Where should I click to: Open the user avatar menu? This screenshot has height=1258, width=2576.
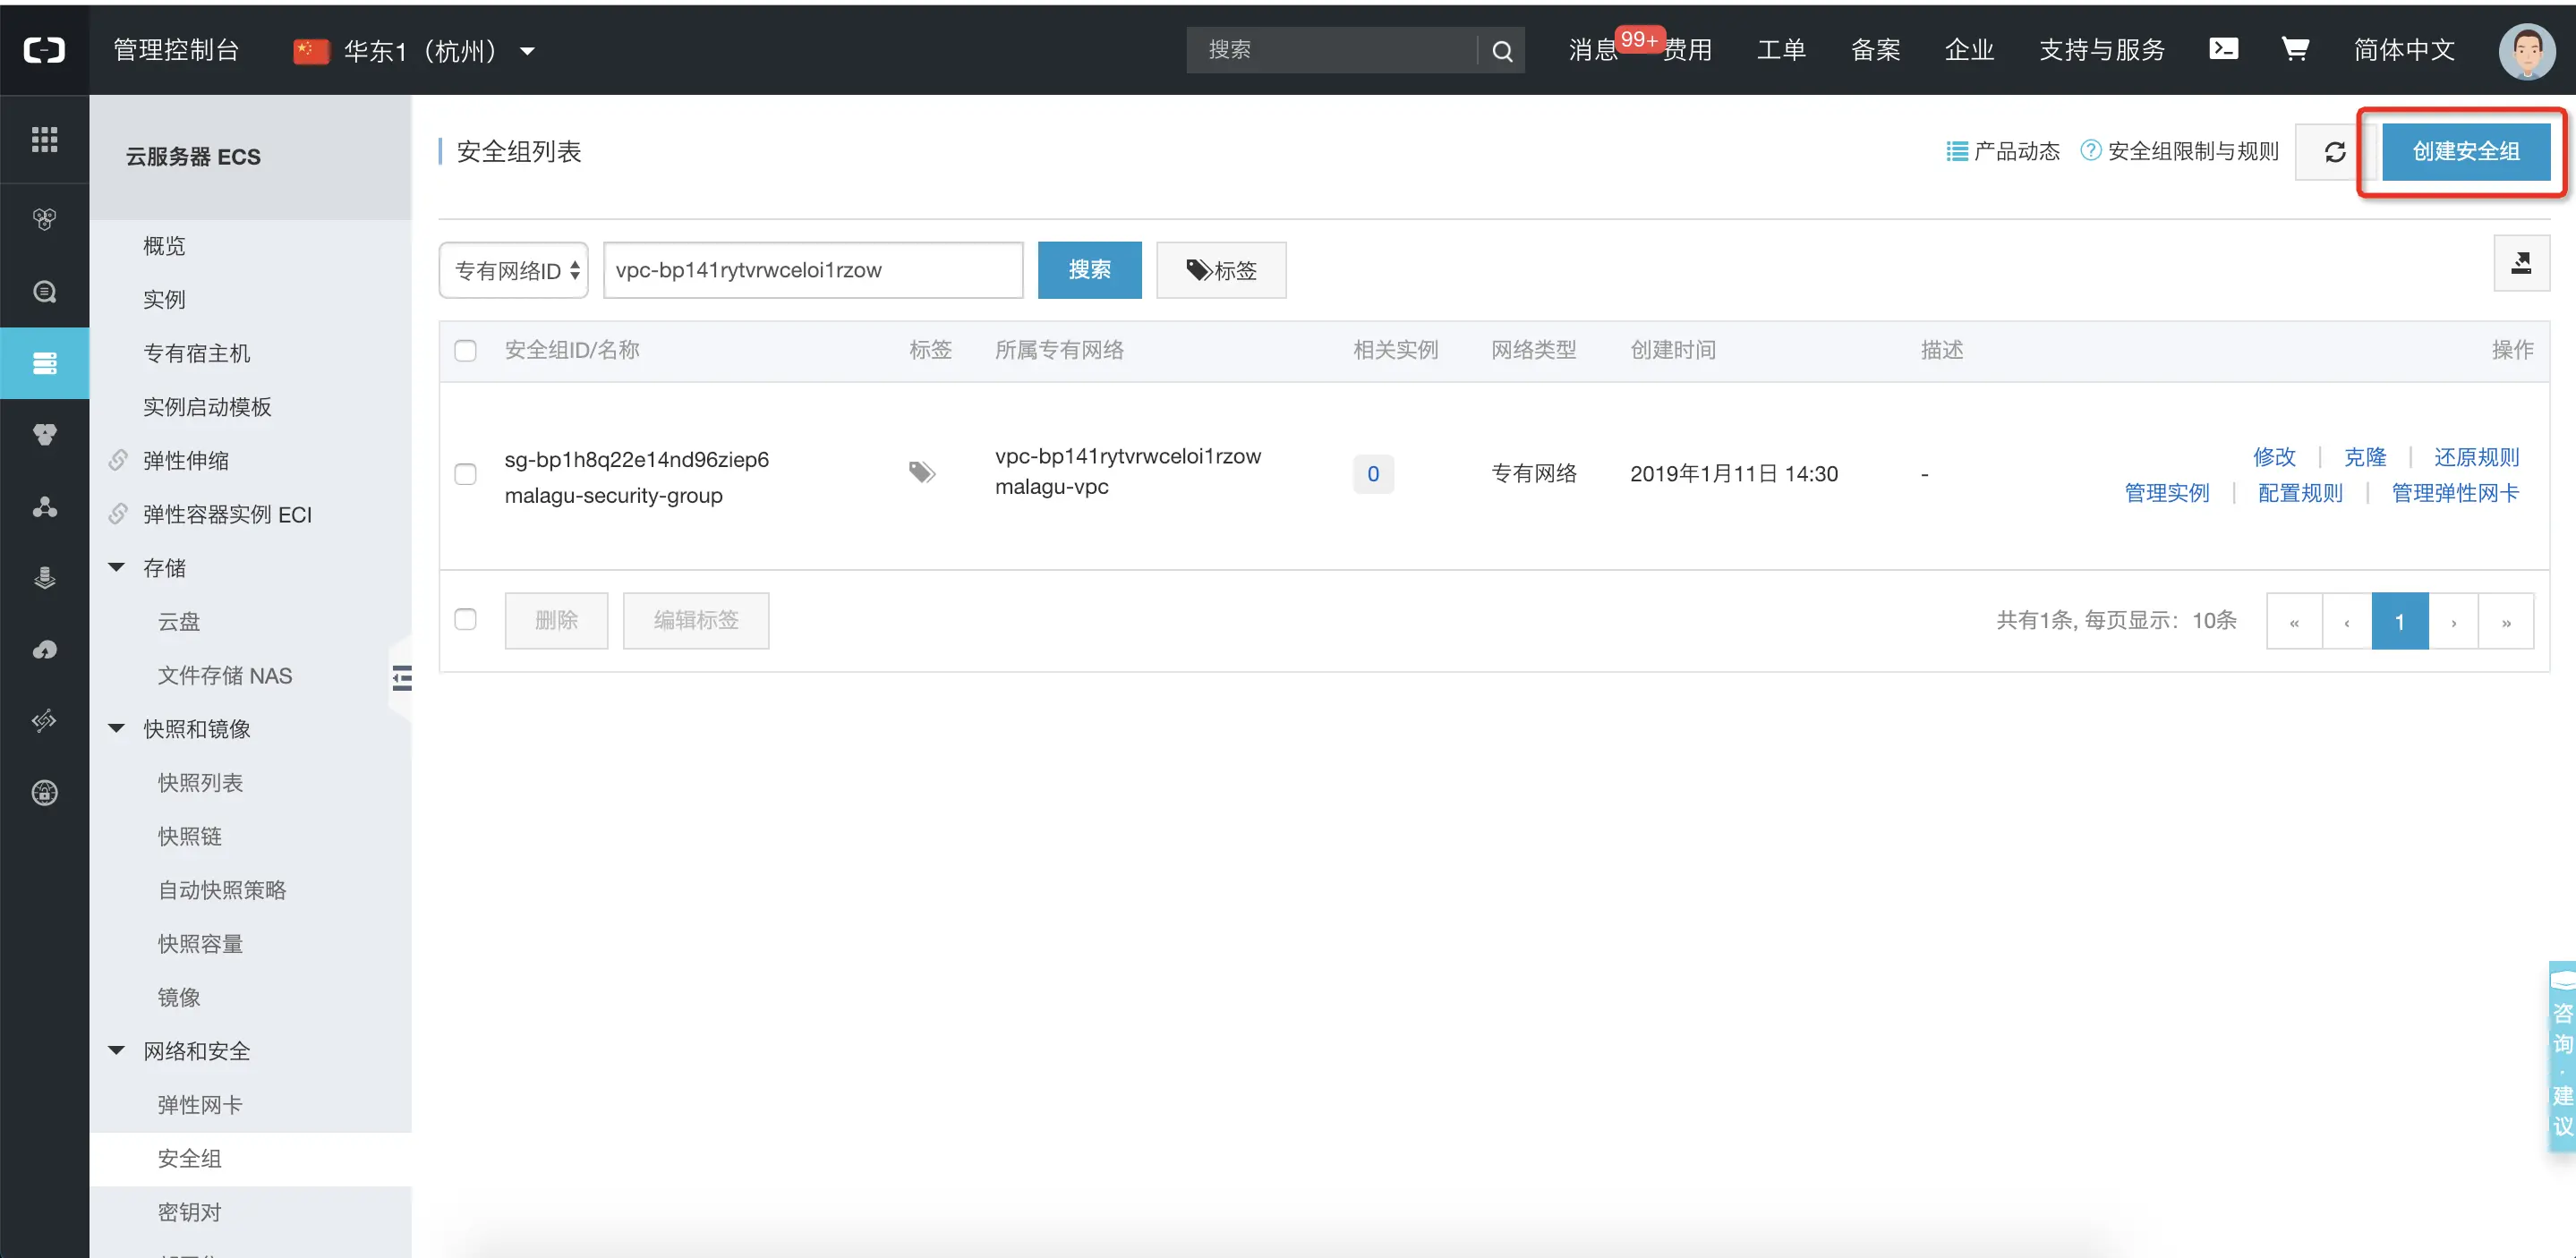[2526, 50]
